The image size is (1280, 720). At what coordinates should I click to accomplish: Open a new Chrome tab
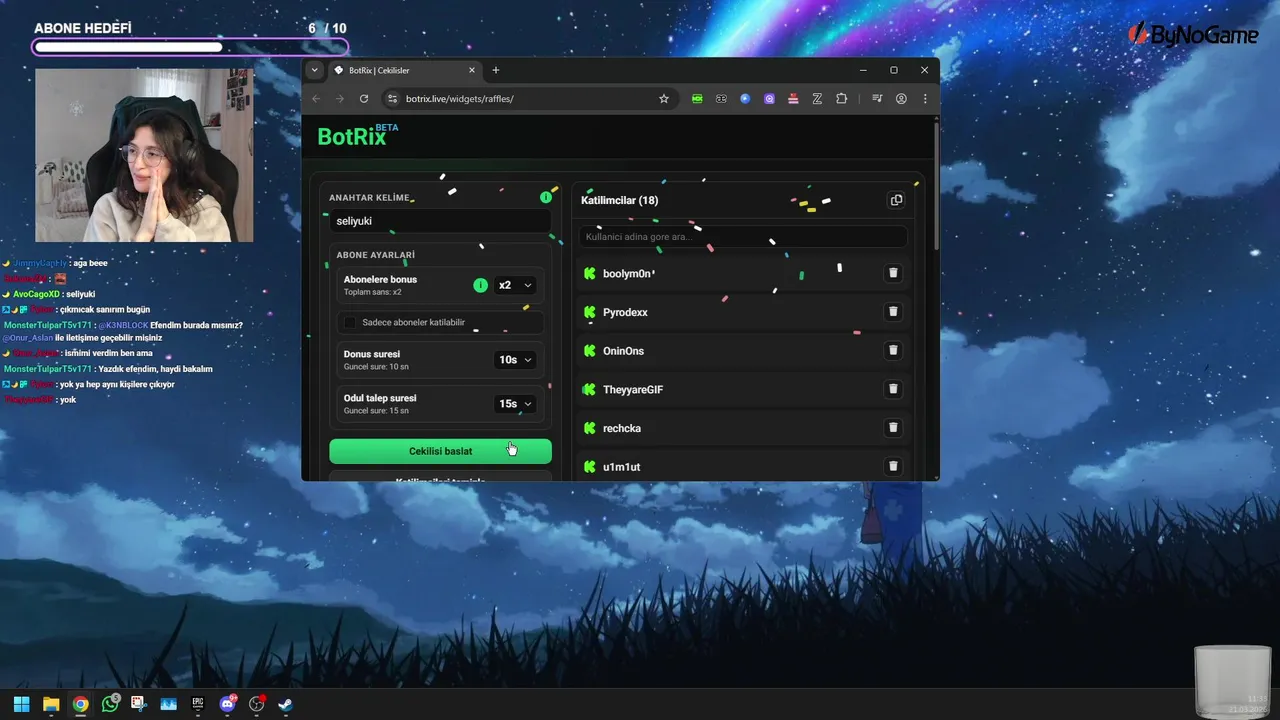coord(495,70)
